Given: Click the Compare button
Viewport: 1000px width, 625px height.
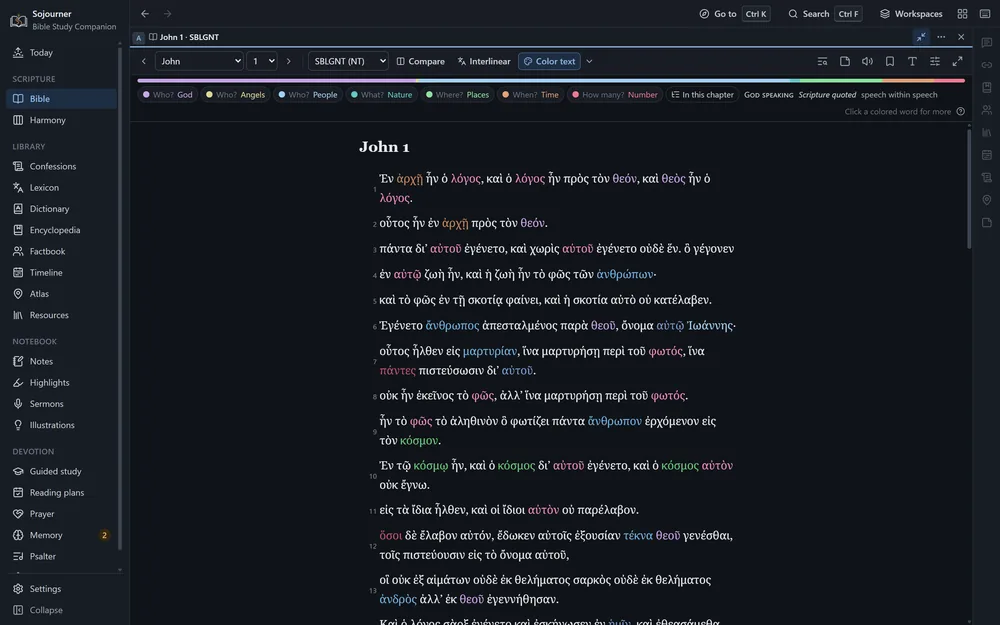Looking at the screenshot, I should [420, 61].
